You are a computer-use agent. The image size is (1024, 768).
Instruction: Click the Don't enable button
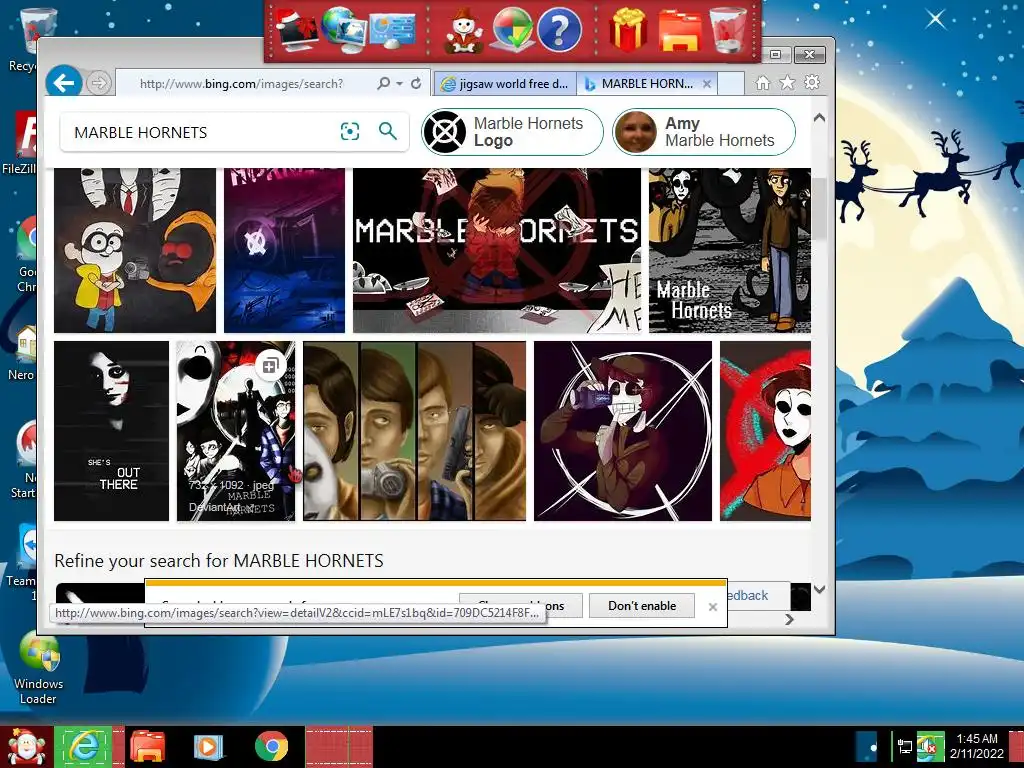(642, 606)
